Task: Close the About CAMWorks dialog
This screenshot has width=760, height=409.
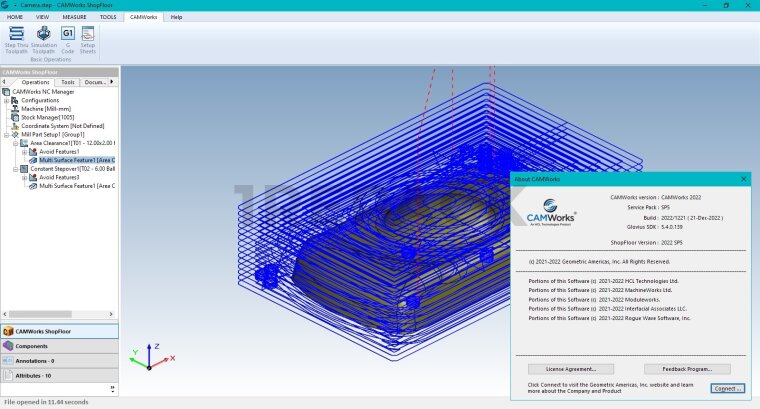Action: coord(744,179)
